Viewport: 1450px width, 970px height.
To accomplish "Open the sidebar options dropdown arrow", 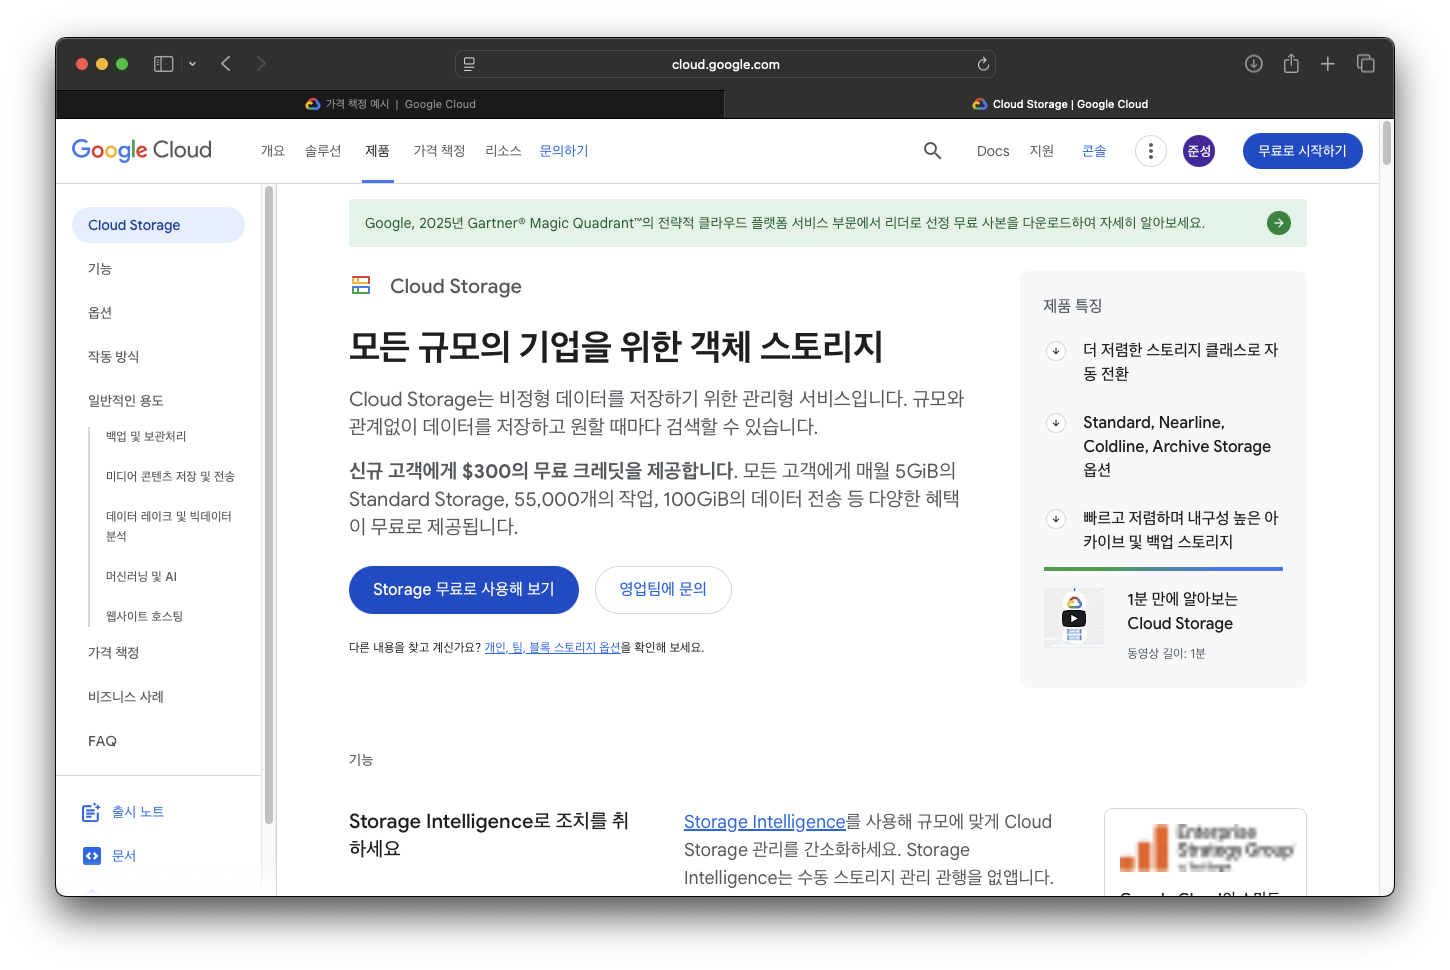I will (x=192, y=64).
